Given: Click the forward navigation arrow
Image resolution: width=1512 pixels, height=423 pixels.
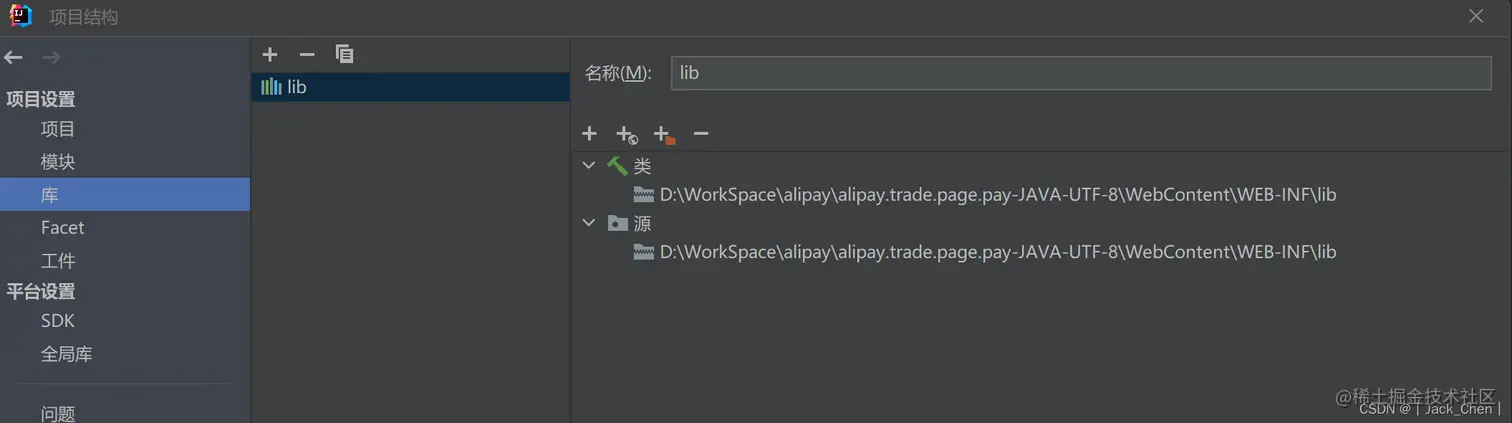Looking at the screenshot, I should [51, 58].
